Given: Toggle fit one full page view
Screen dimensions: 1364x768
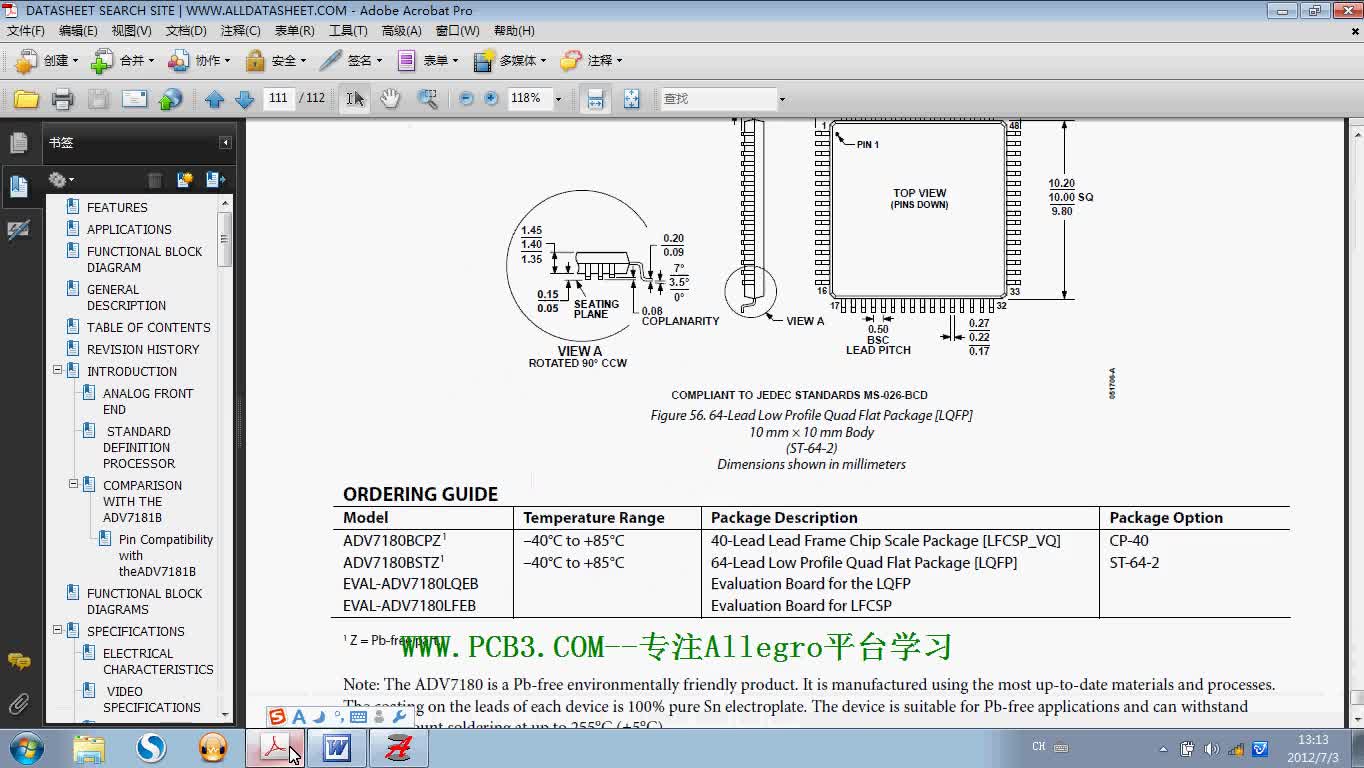Looking at the screenshot, I should (x=631, y=99).
